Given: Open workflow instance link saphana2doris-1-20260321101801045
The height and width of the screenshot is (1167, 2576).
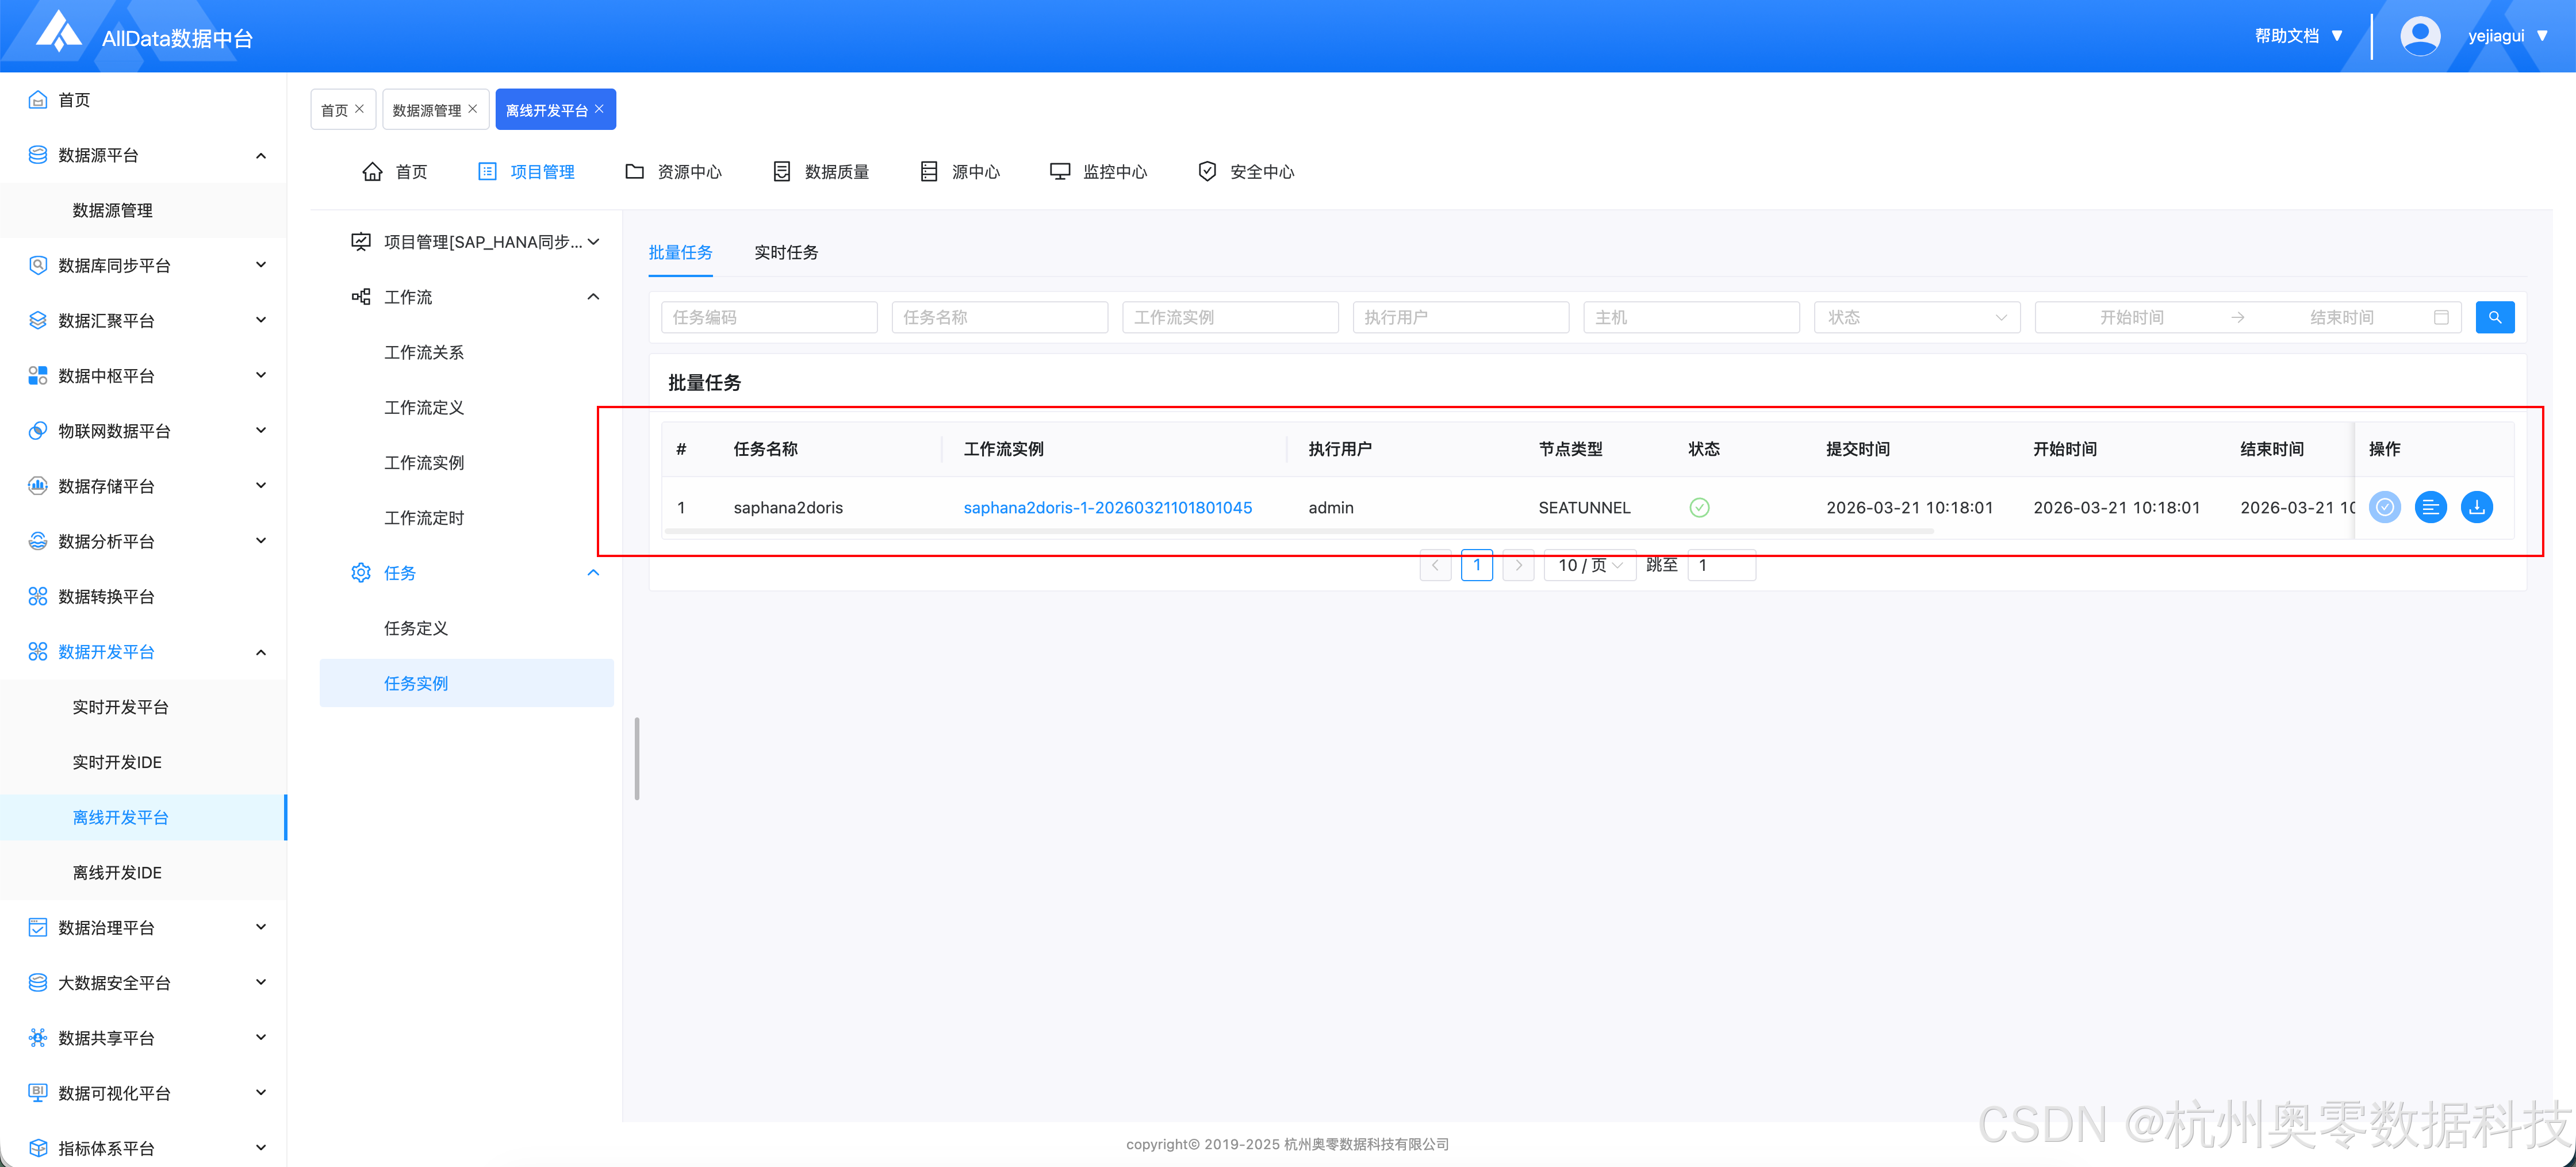Looking at the screenshot, I should [1107, 507].
